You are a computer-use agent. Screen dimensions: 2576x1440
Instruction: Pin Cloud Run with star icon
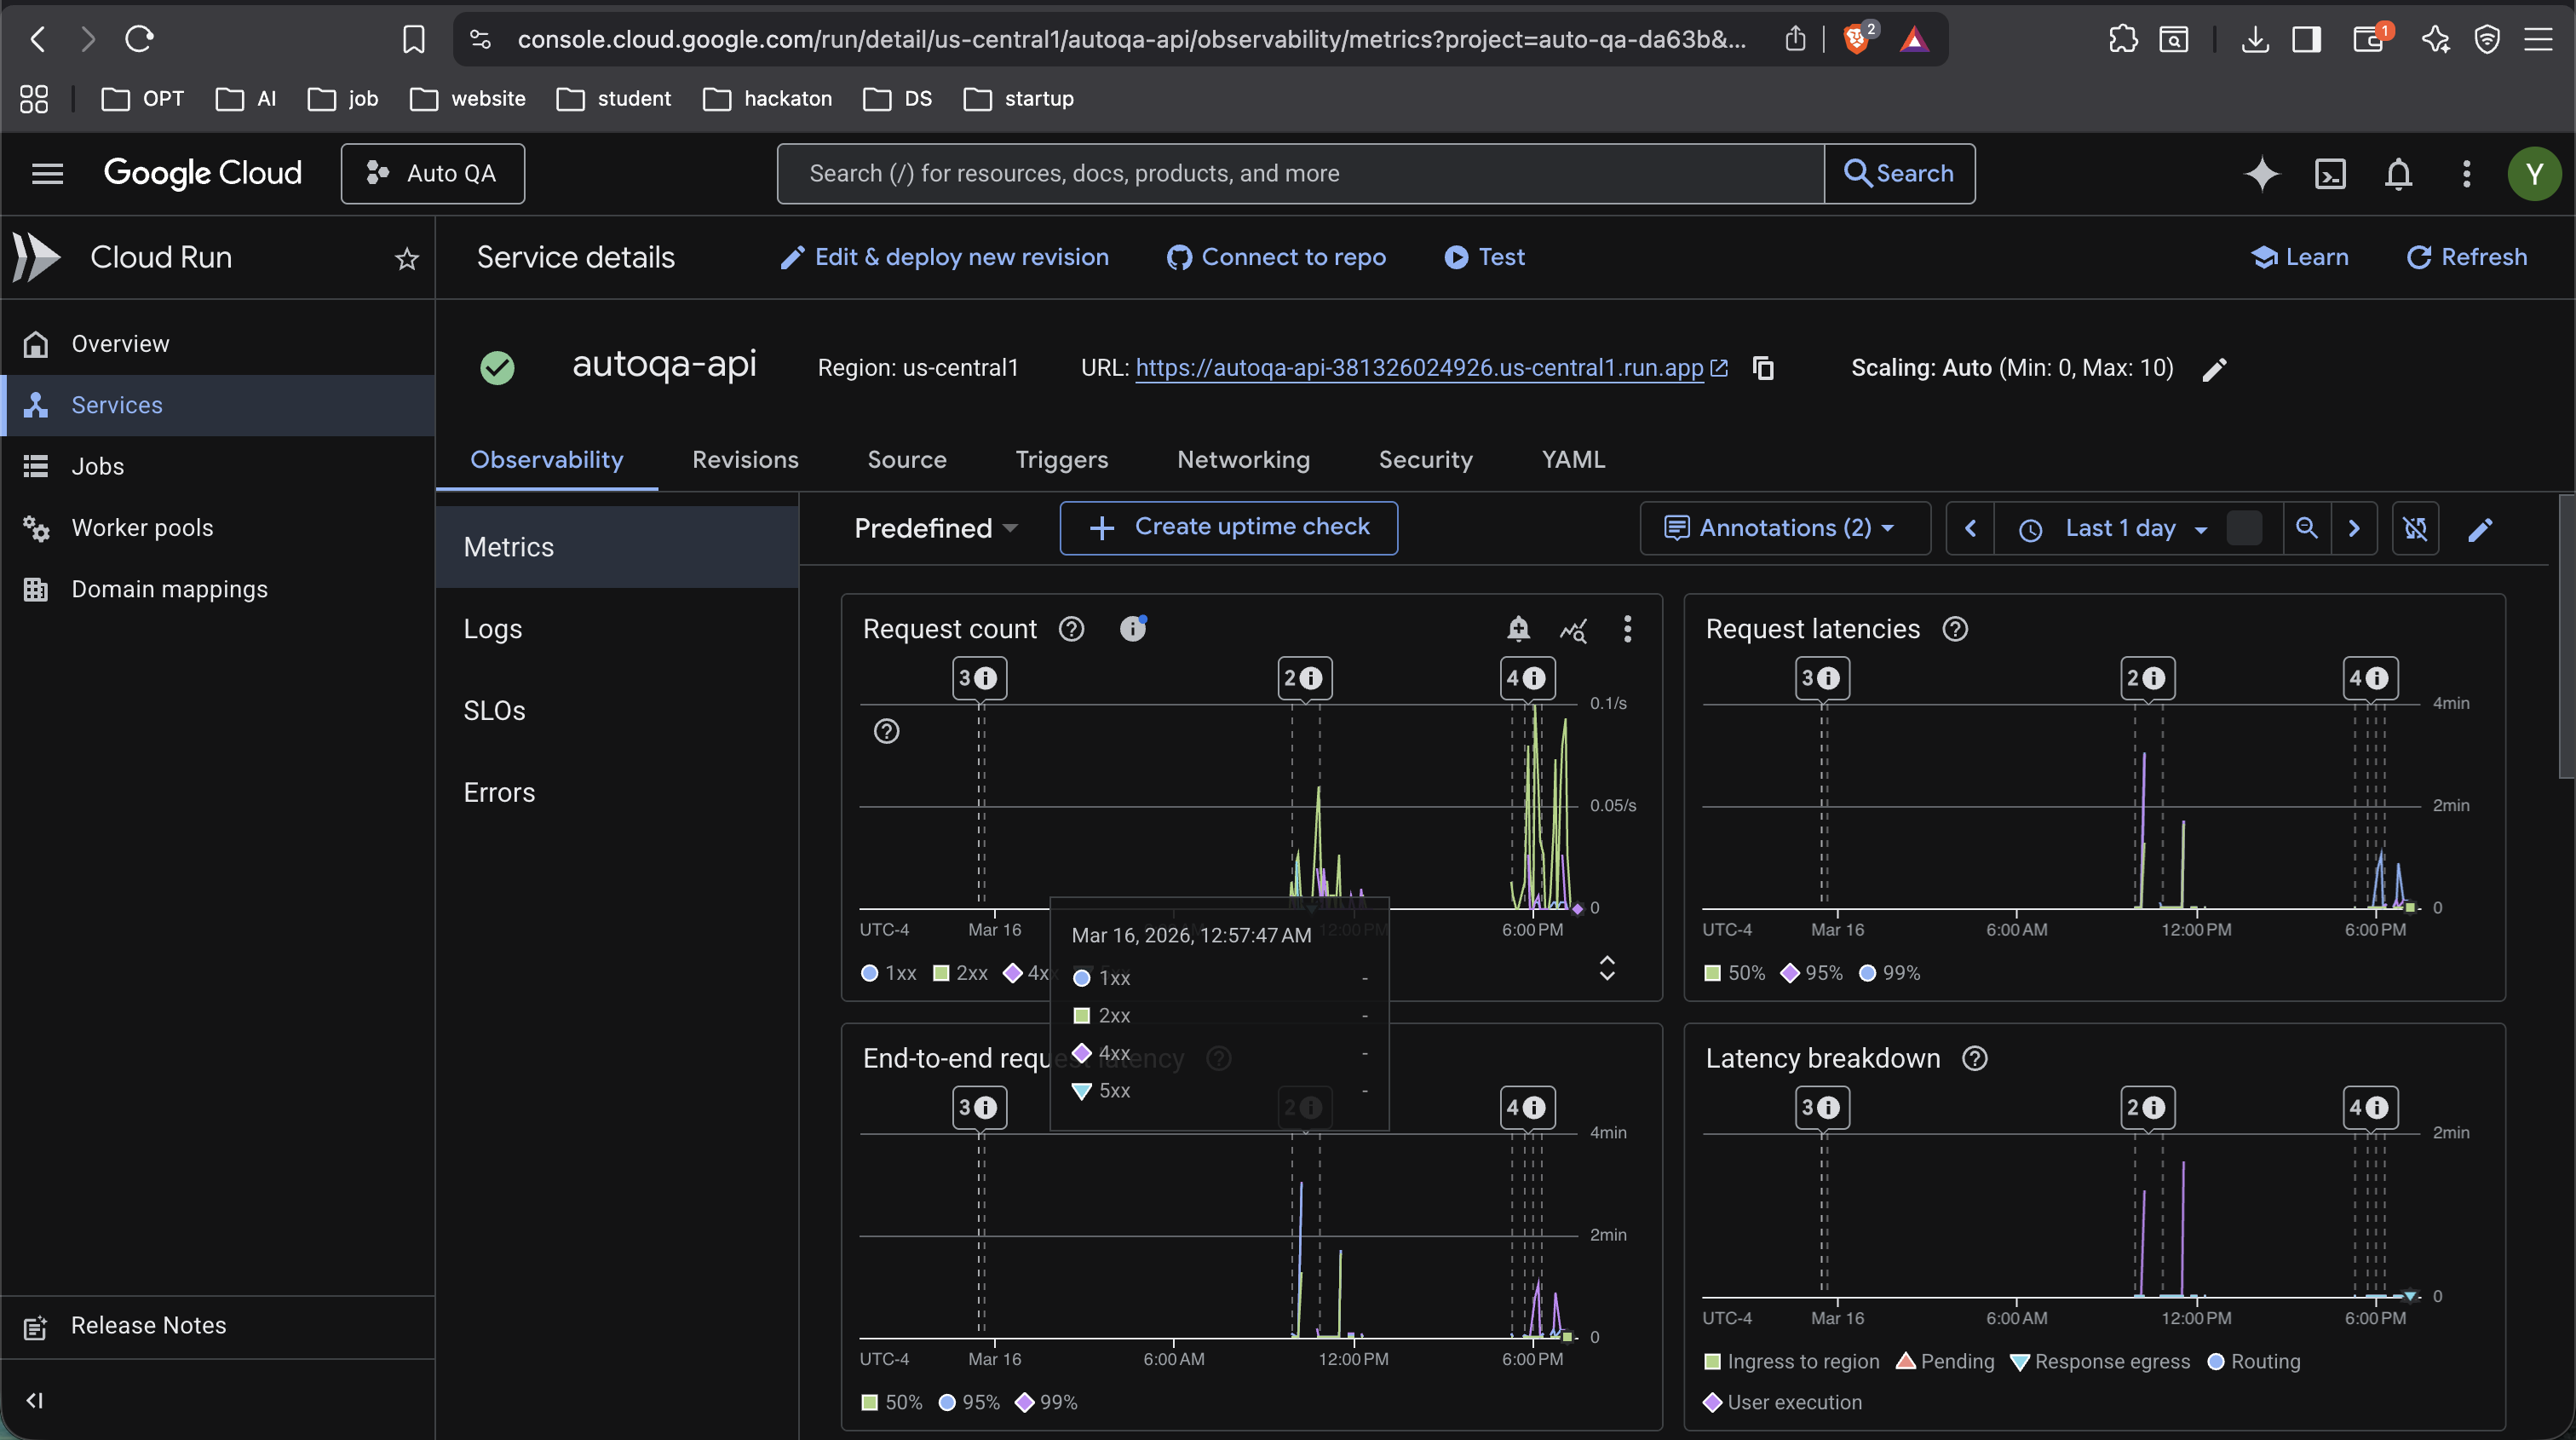(406, 259)
